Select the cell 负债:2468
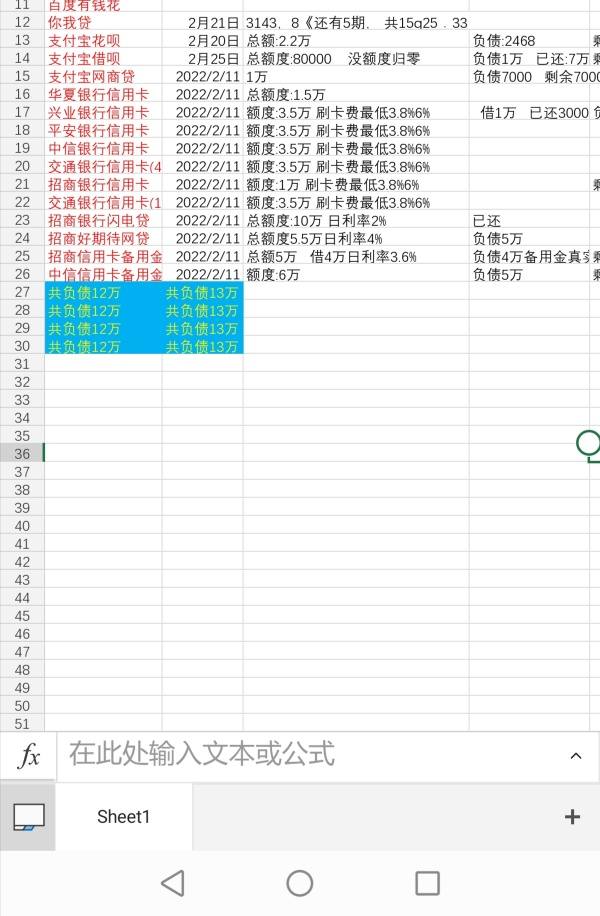Screen dimensions: 600x916 [530, 41]
